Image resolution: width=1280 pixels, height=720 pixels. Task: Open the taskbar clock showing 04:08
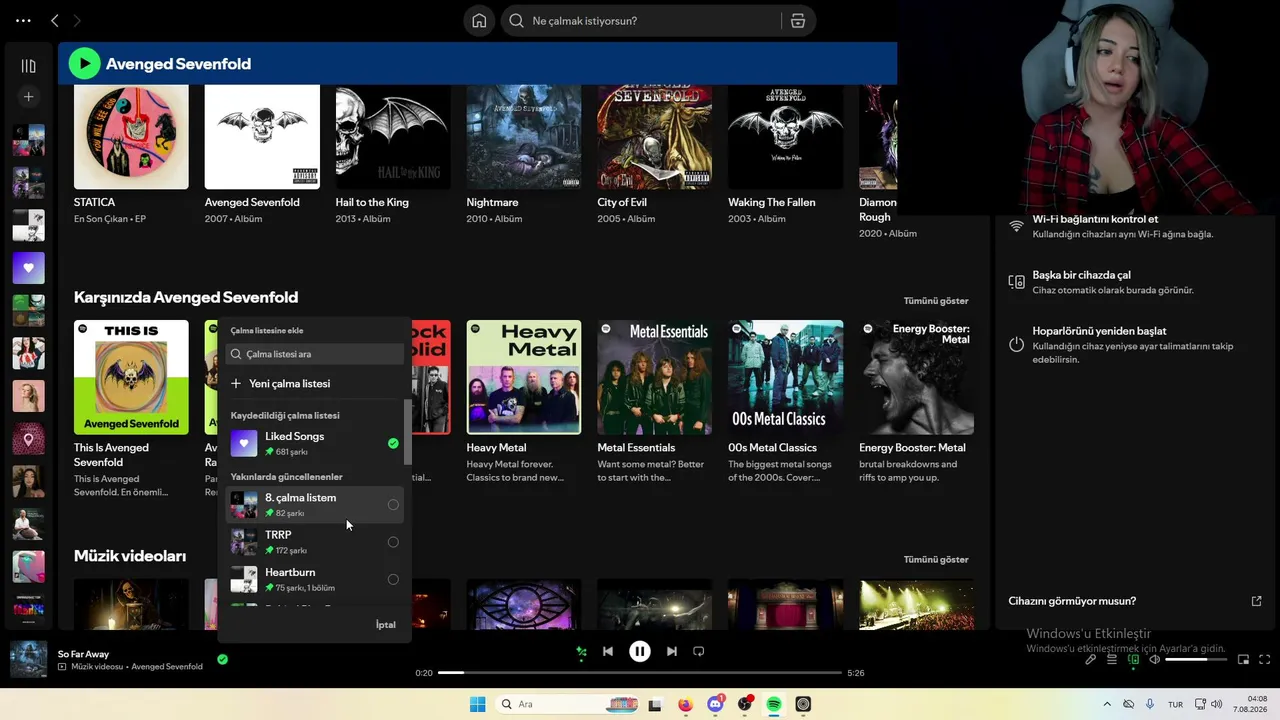(1249, 705)
